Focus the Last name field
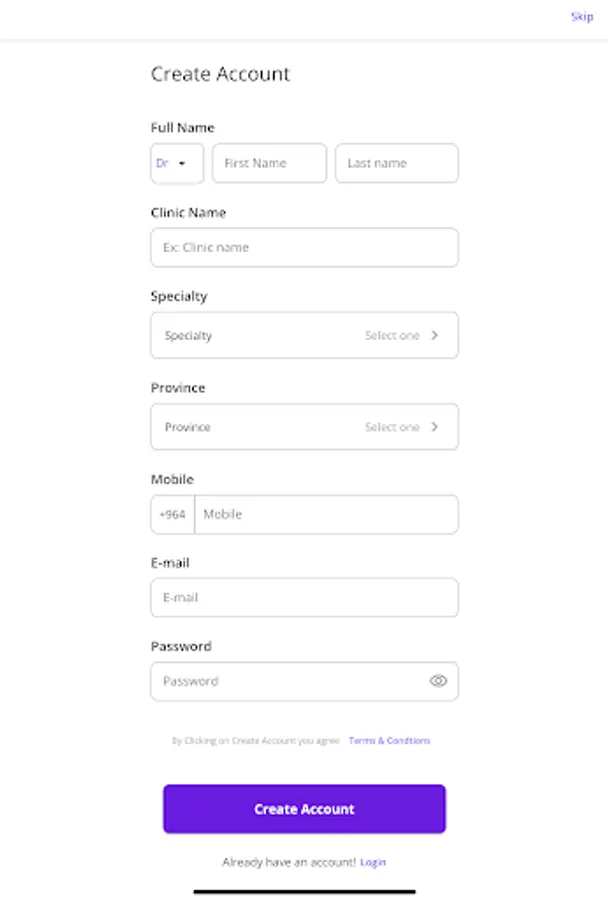The image size is (608, 900). pyautogui.click(x=396, y=163)
